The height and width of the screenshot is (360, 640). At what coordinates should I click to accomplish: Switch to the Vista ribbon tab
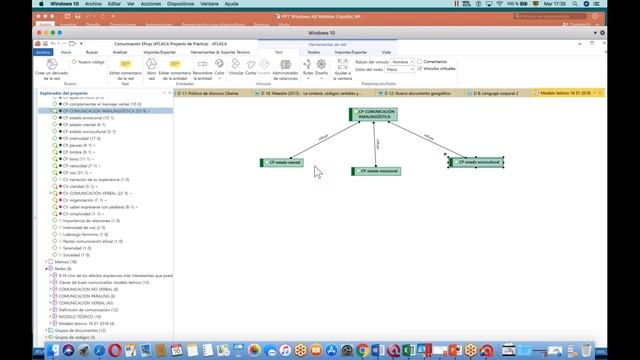pyautogui.click(x=386, y=52)
